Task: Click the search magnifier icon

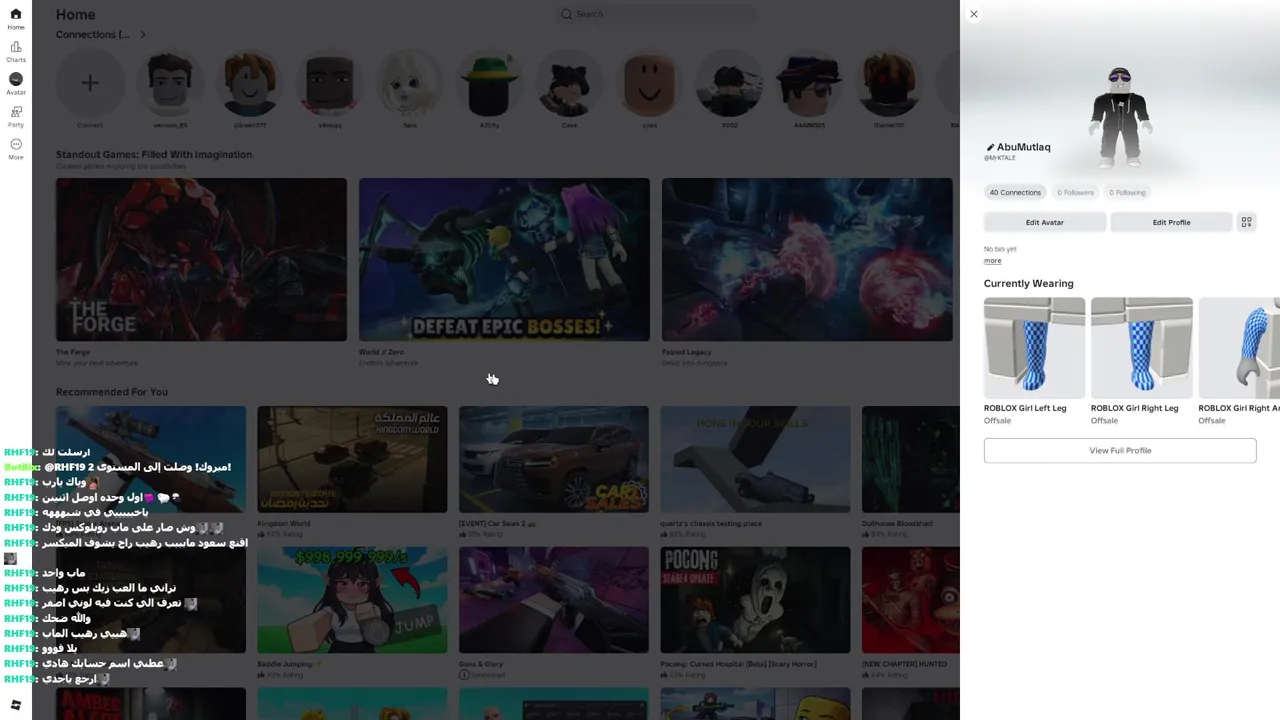Action: tap(566, 14)
